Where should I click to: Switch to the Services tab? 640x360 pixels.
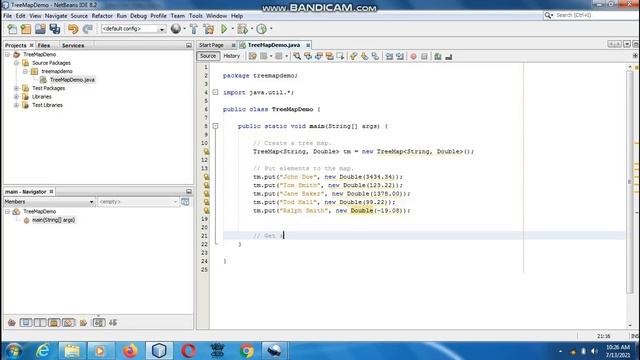point(73,45)
